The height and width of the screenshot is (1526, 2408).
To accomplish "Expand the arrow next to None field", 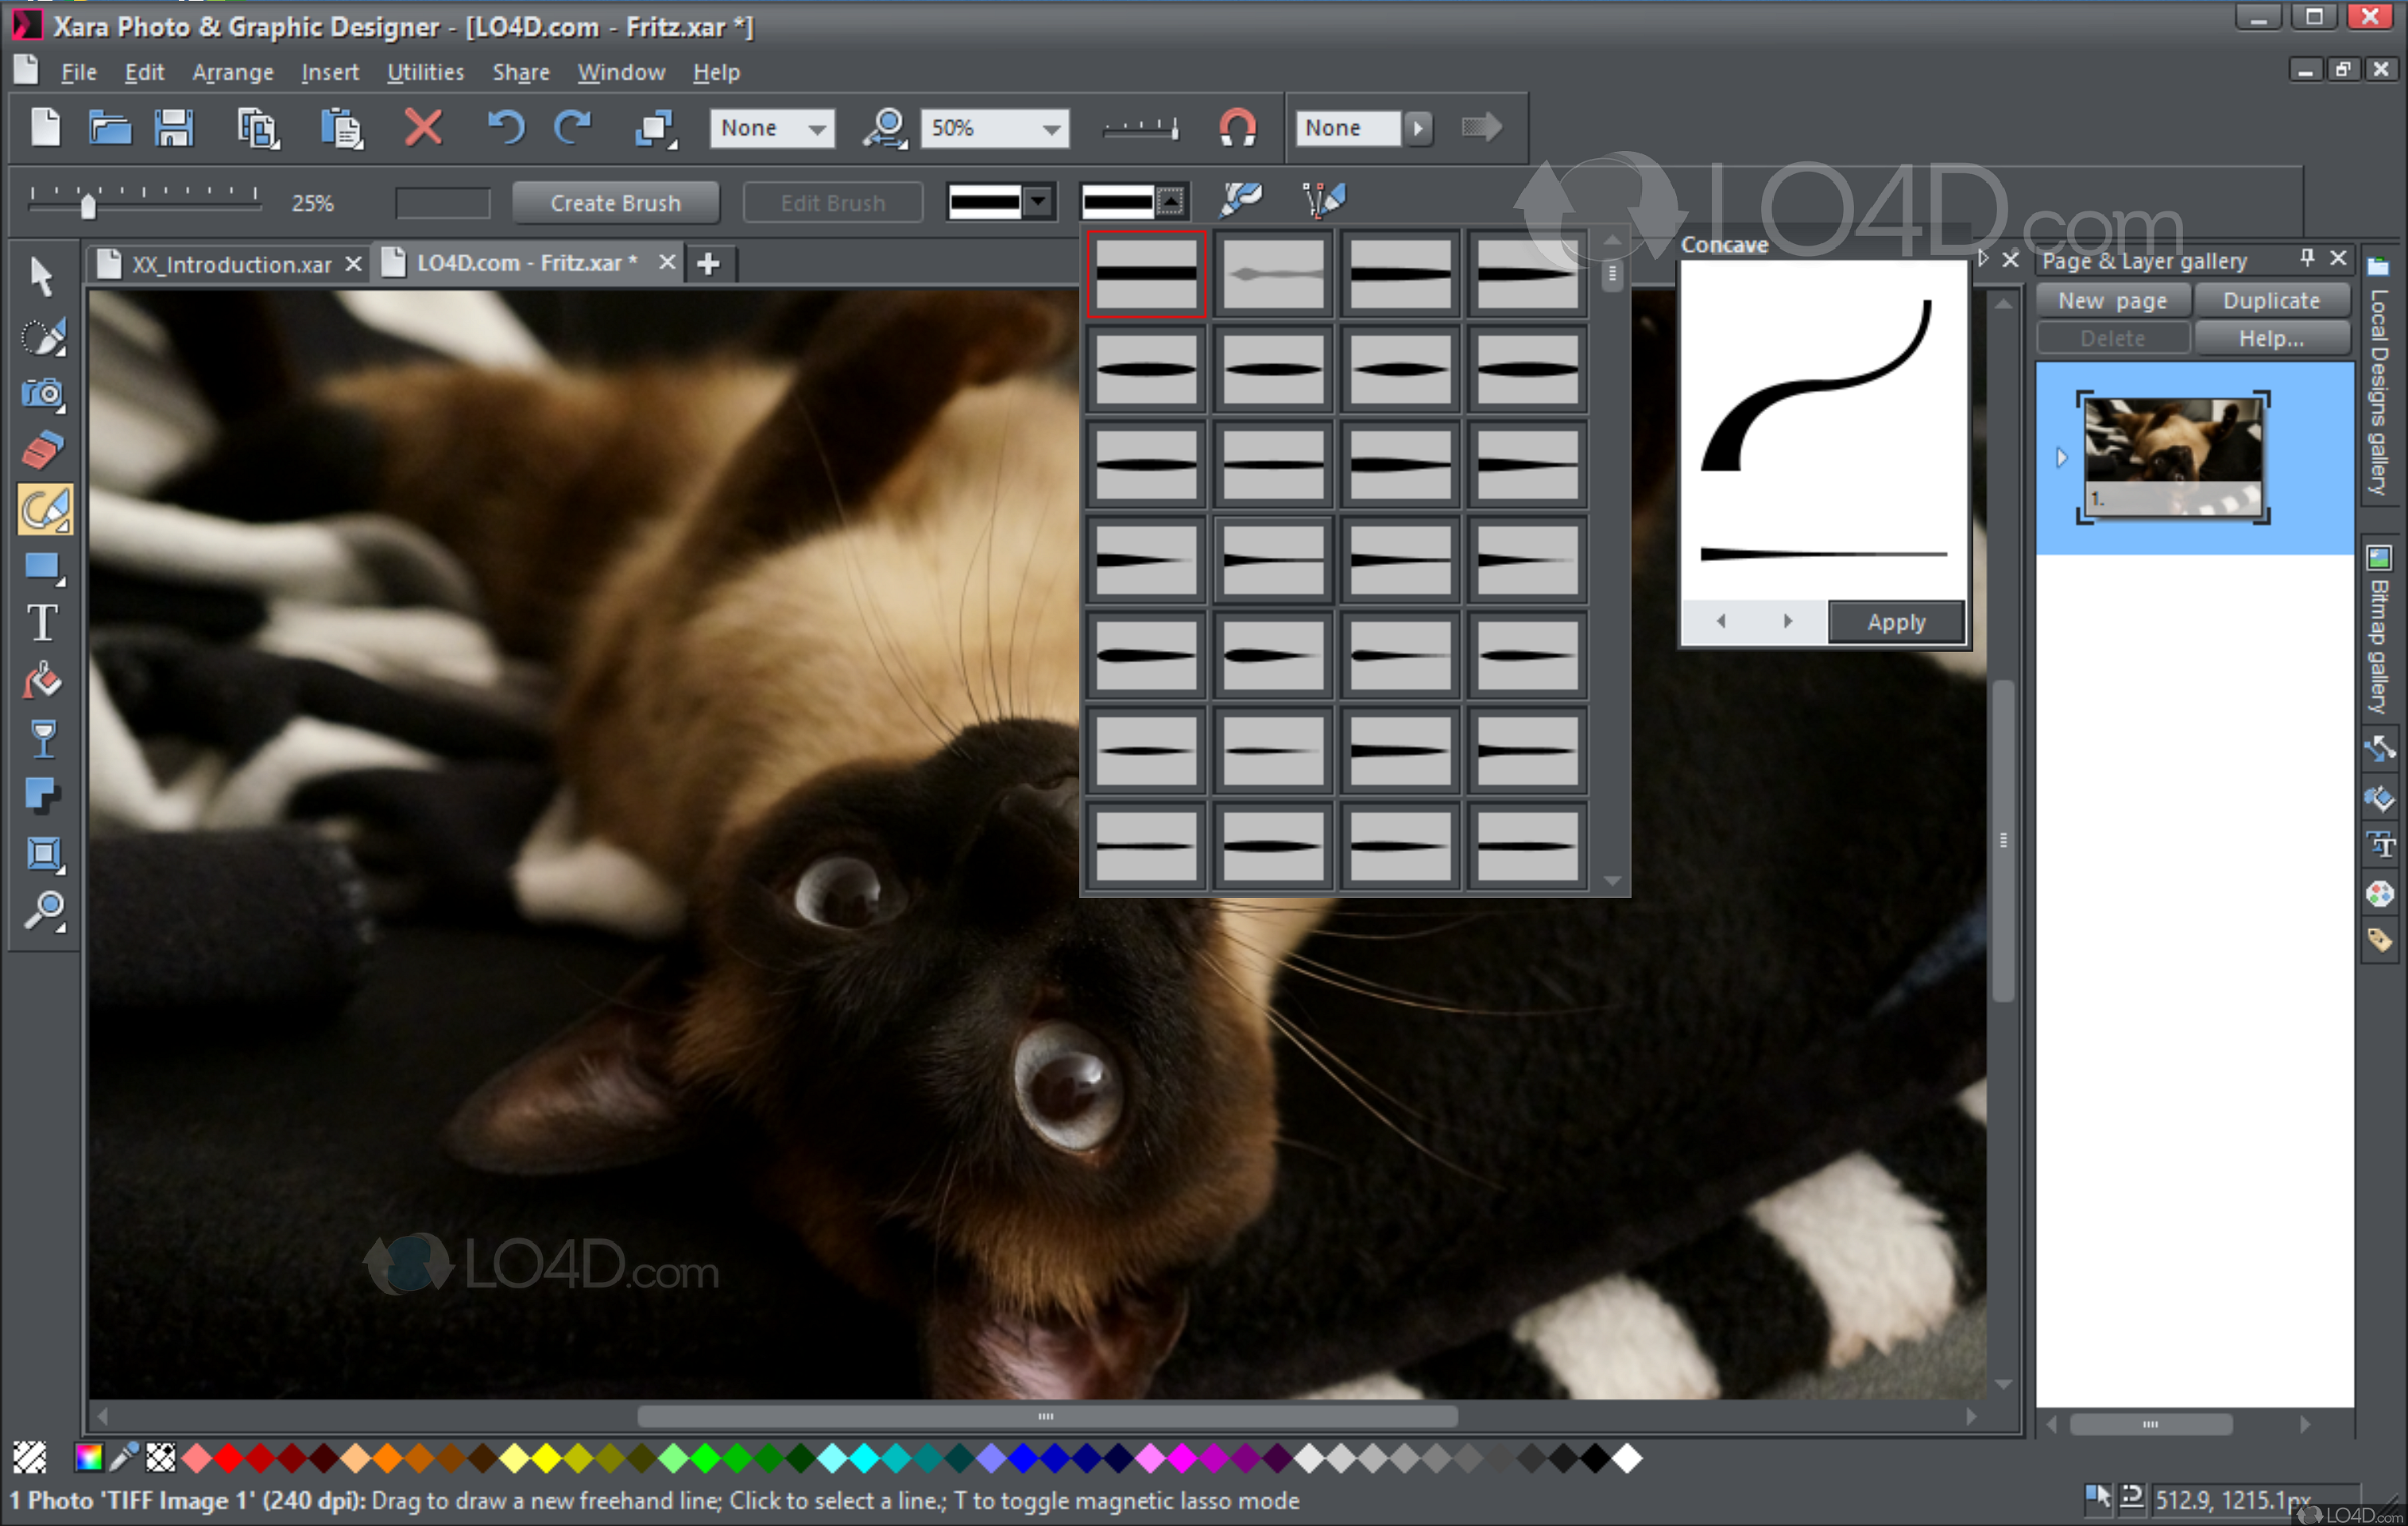I will pos(1417,128).
